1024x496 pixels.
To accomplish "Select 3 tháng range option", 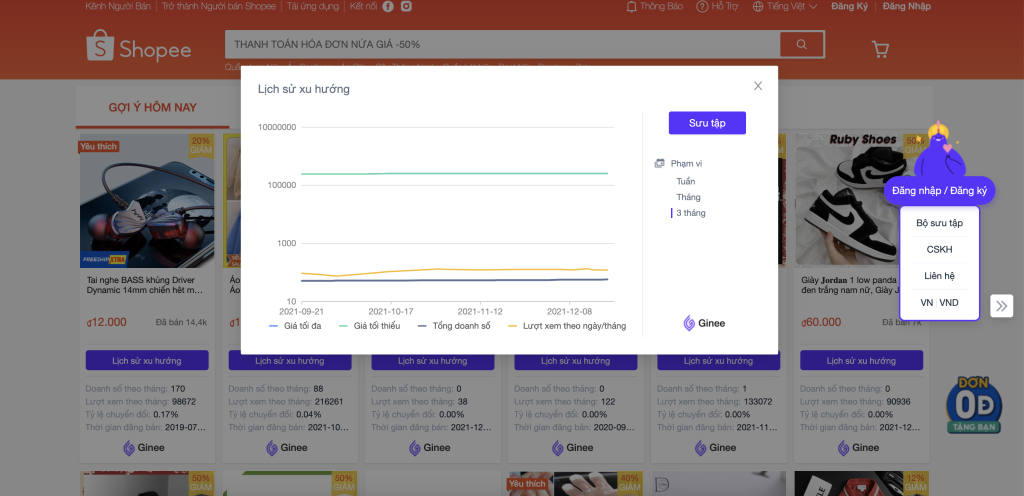I will pos(690,213).
